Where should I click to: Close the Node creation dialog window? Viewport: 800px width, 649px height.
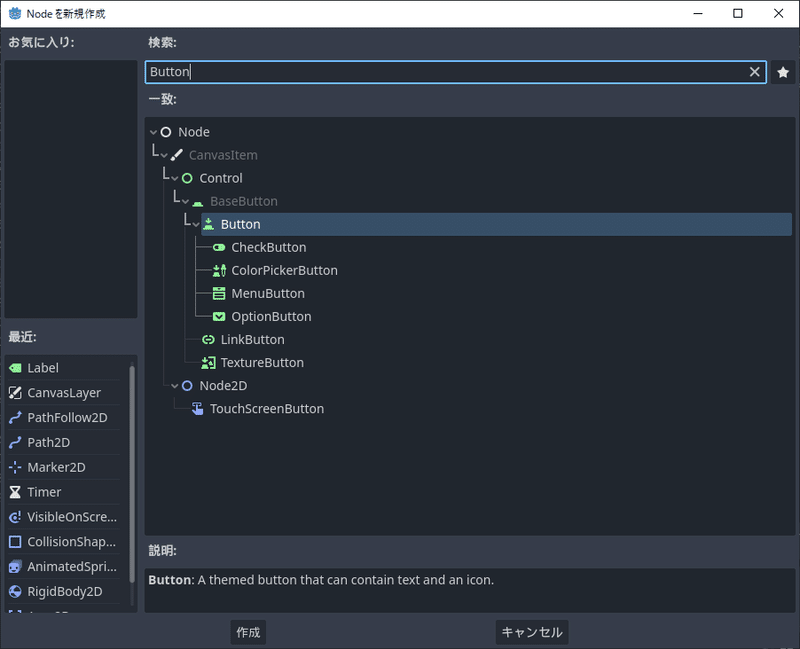778,13
